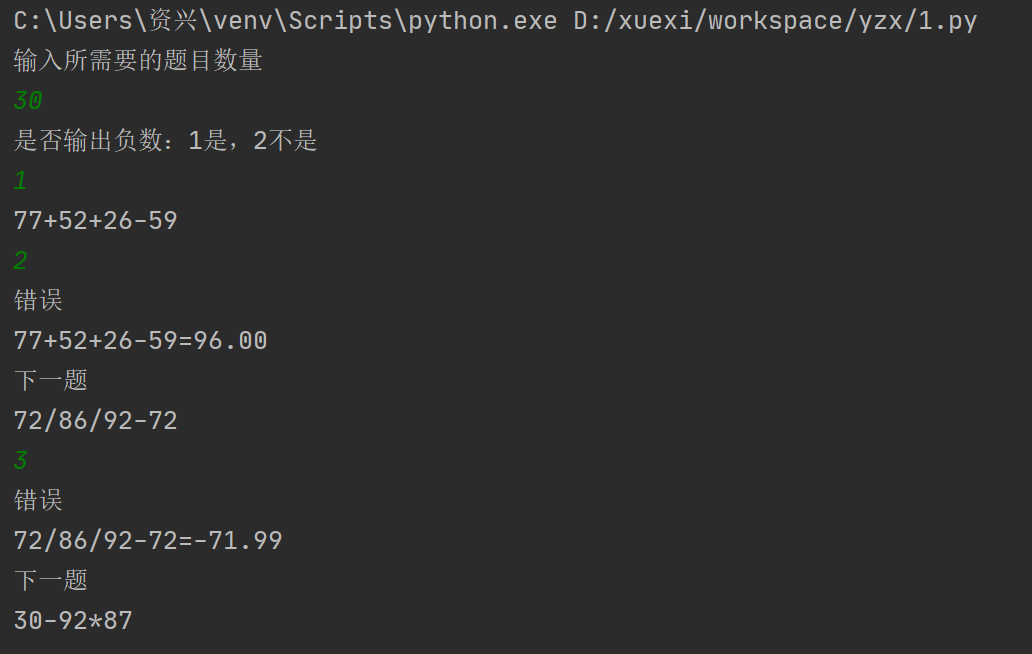Select the green input value 1
This screenshot has height=654, width=1032.
20,181
